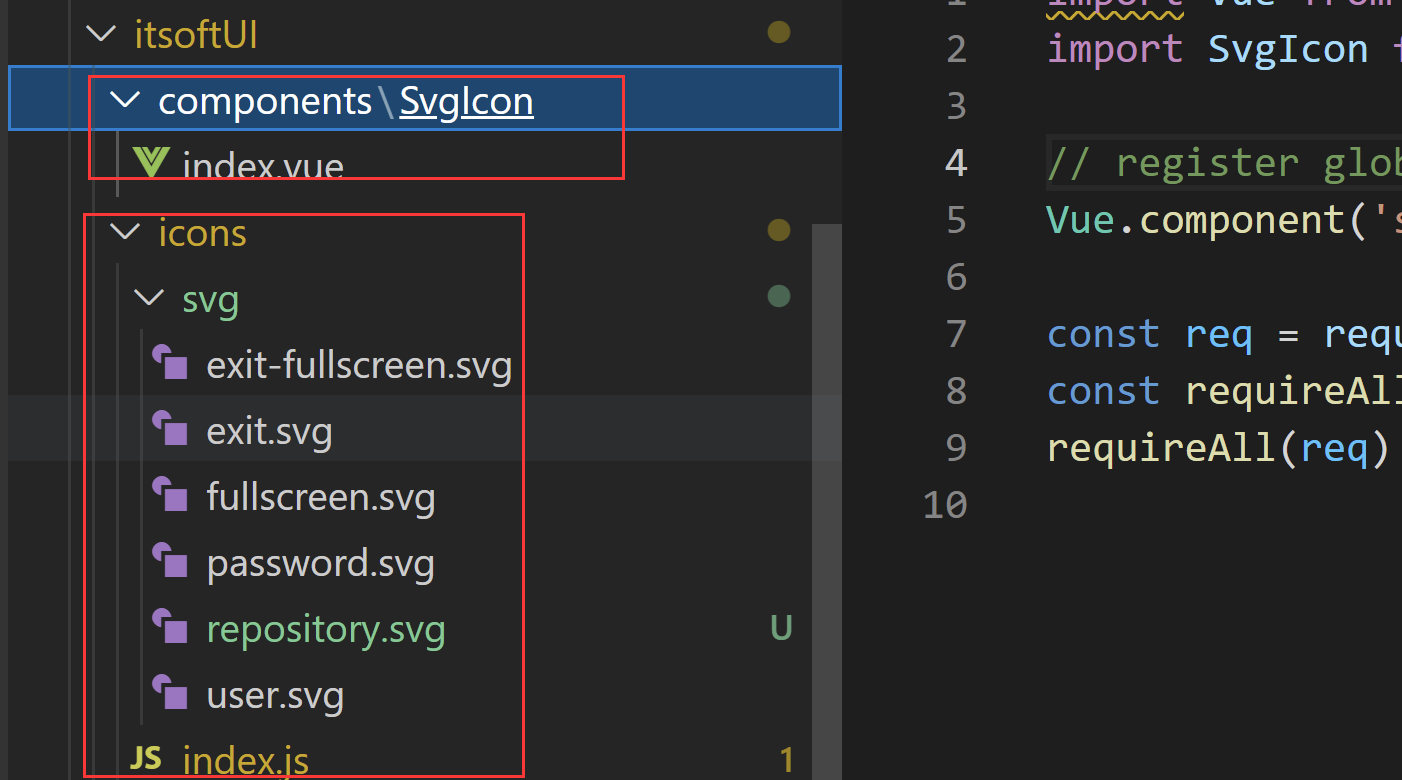Click the exit-fullscreen.svg file icon
The image size is (1402, 780).
tap(170, 364)
